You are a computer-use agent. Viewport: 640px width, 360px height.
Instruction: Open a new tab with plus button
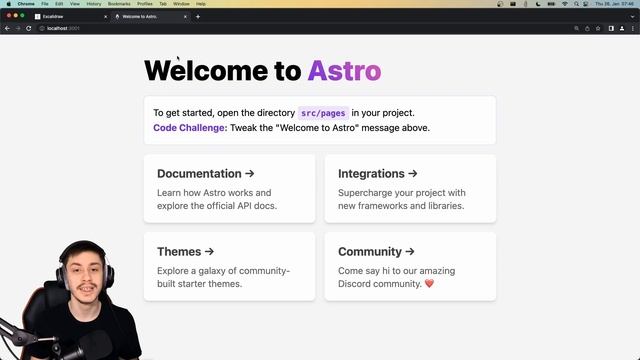tap(198, 17)
